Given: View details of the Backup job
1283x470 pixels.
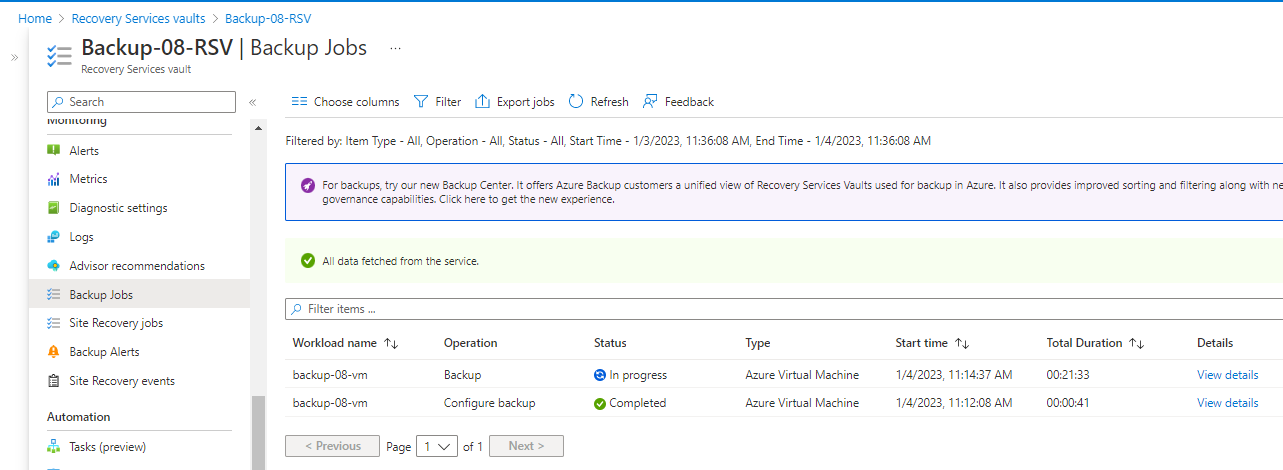Looking at the screenshot, I should click(x=1227, y=375).
